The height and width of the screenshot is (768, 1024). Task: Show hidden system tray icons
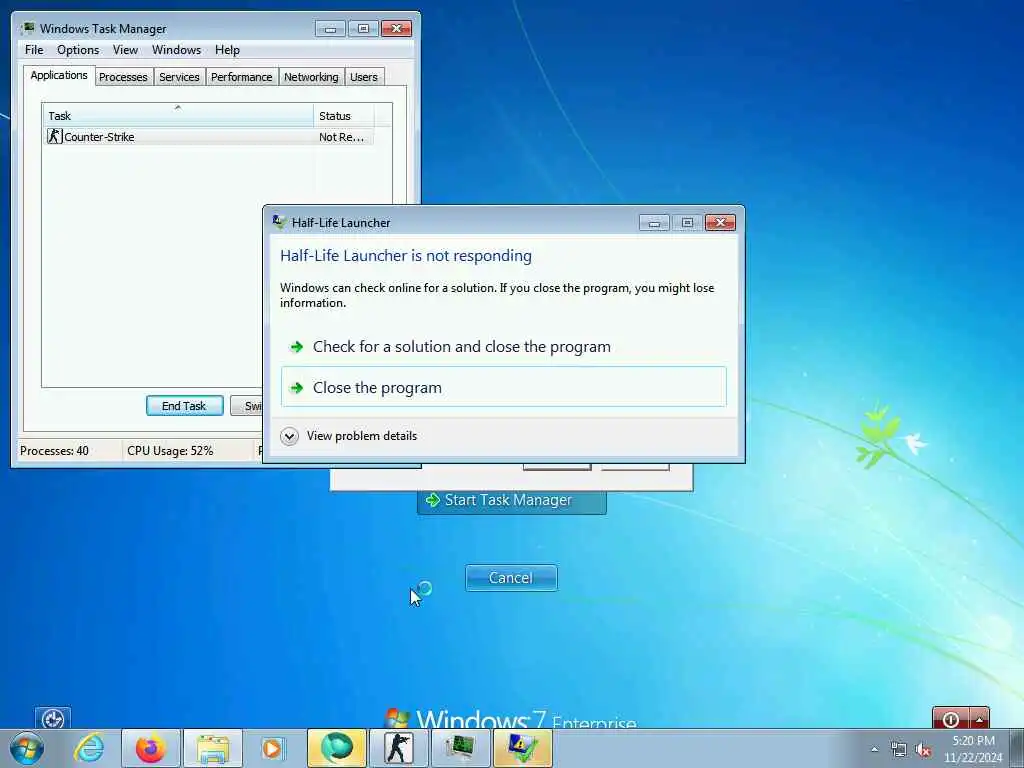[x=874, y=749]
